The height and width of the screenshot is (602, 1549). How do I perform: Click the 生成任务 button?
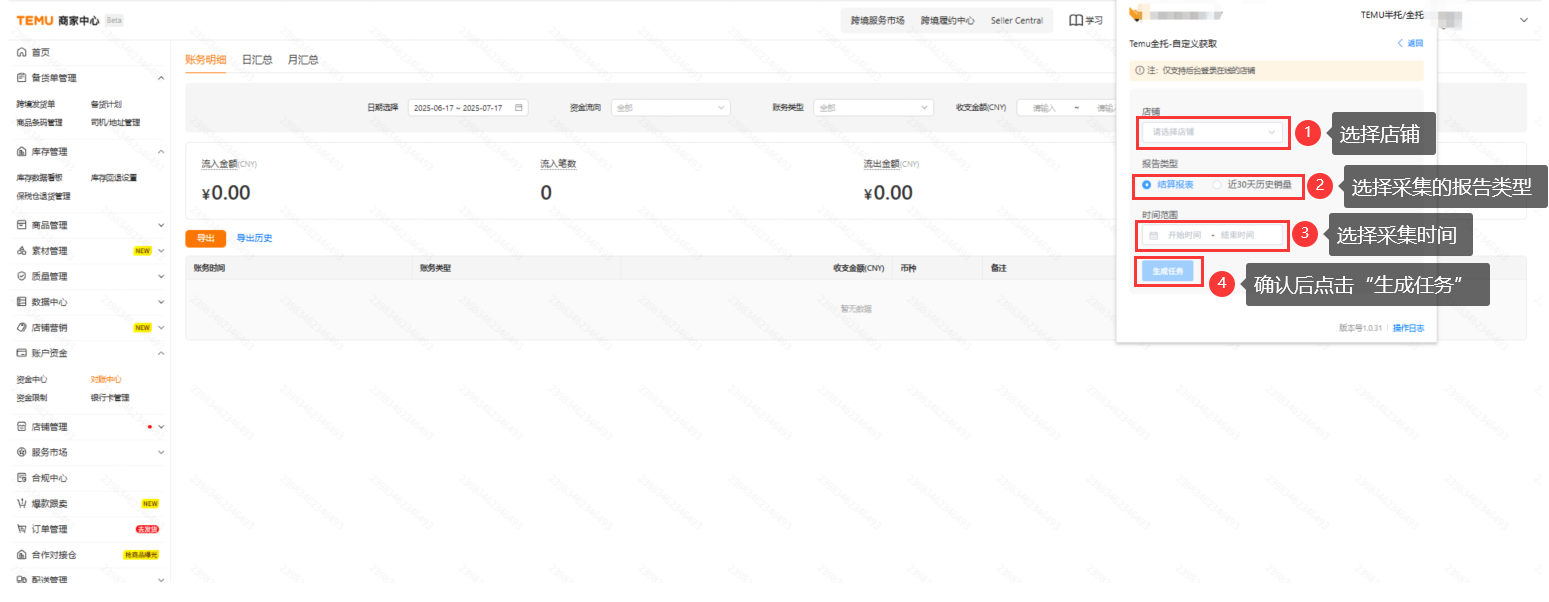pyautogui.click(x=1167, y=271)
